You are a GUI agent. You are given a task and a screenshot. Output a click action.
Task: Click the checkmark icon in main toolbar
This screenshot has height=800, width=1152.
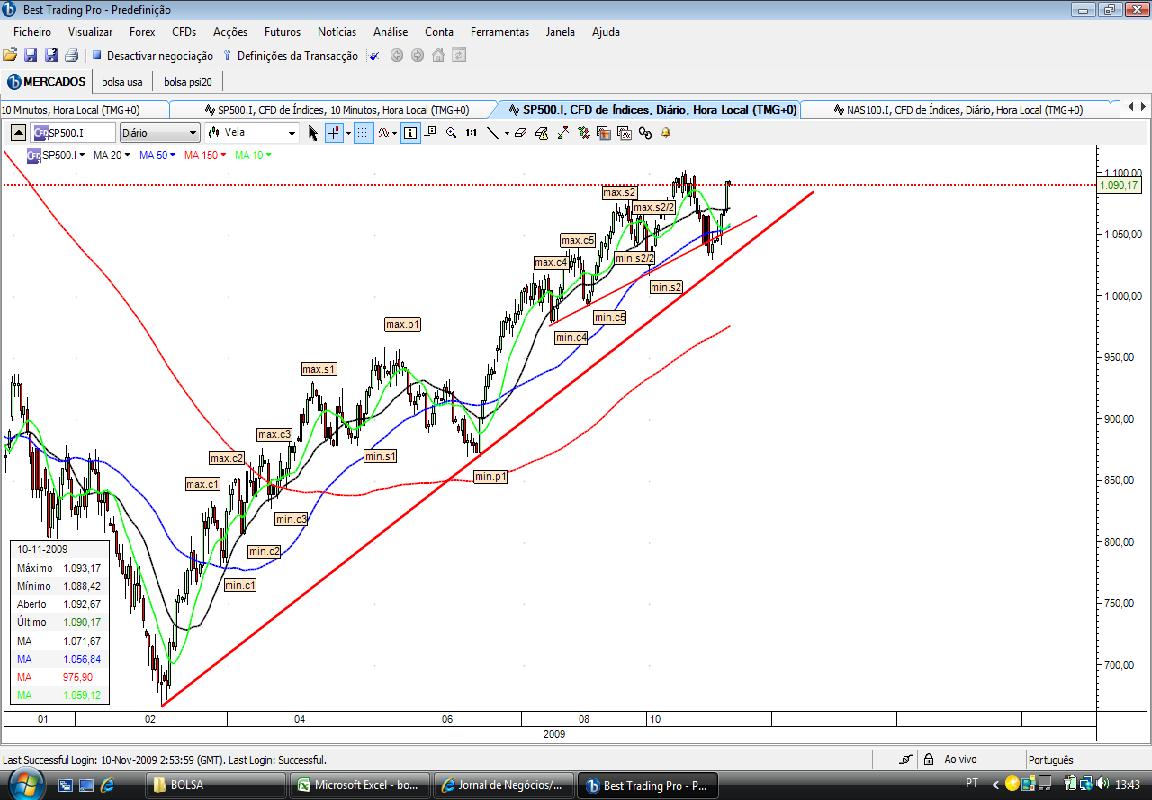pos(375,56)
